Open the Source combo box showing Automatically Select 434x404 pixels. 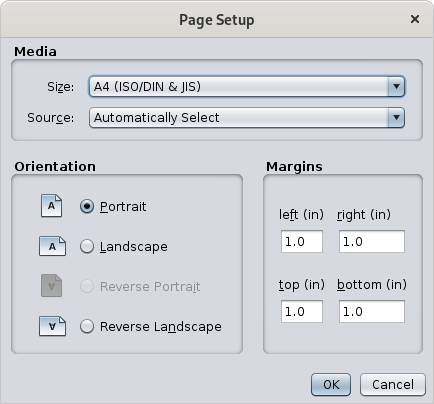(247, 117)
